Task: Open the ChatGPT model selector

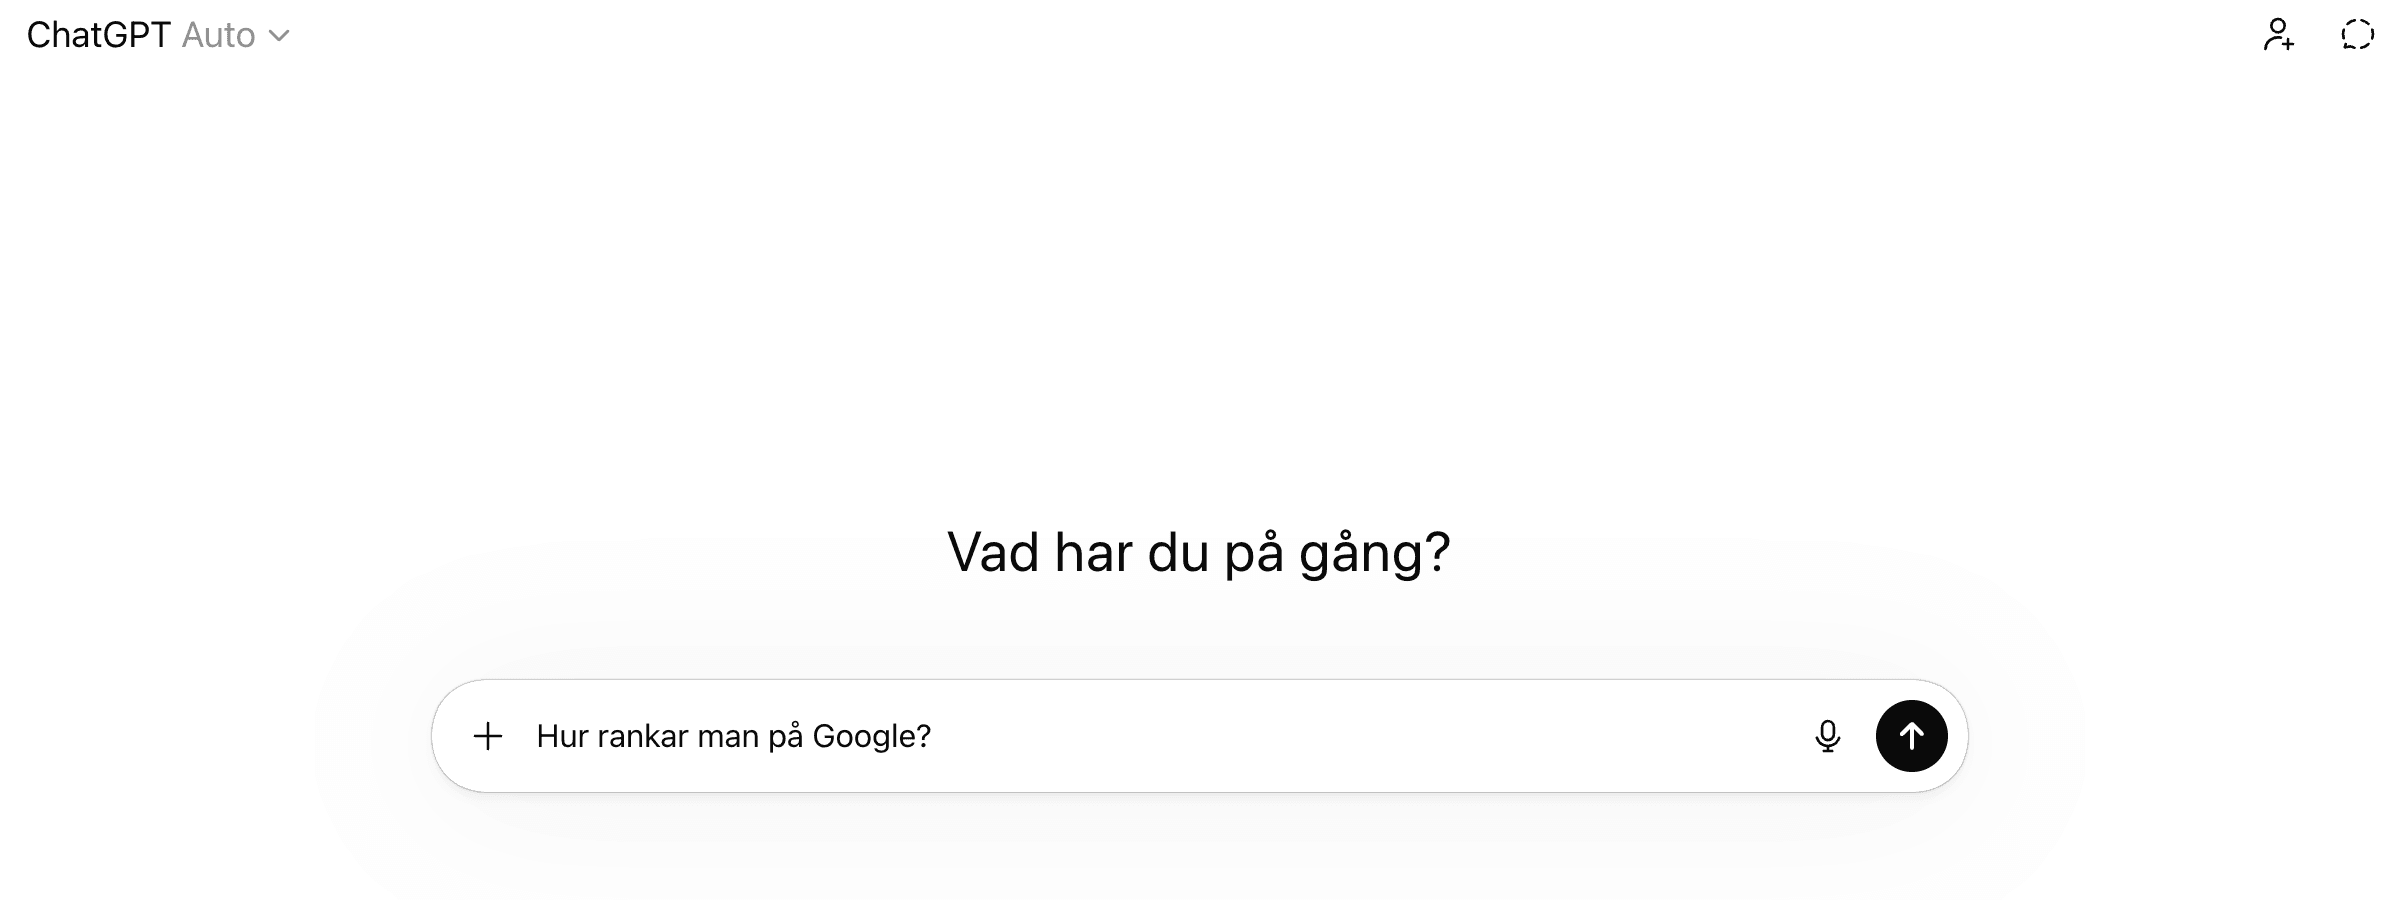Action: 157,35
